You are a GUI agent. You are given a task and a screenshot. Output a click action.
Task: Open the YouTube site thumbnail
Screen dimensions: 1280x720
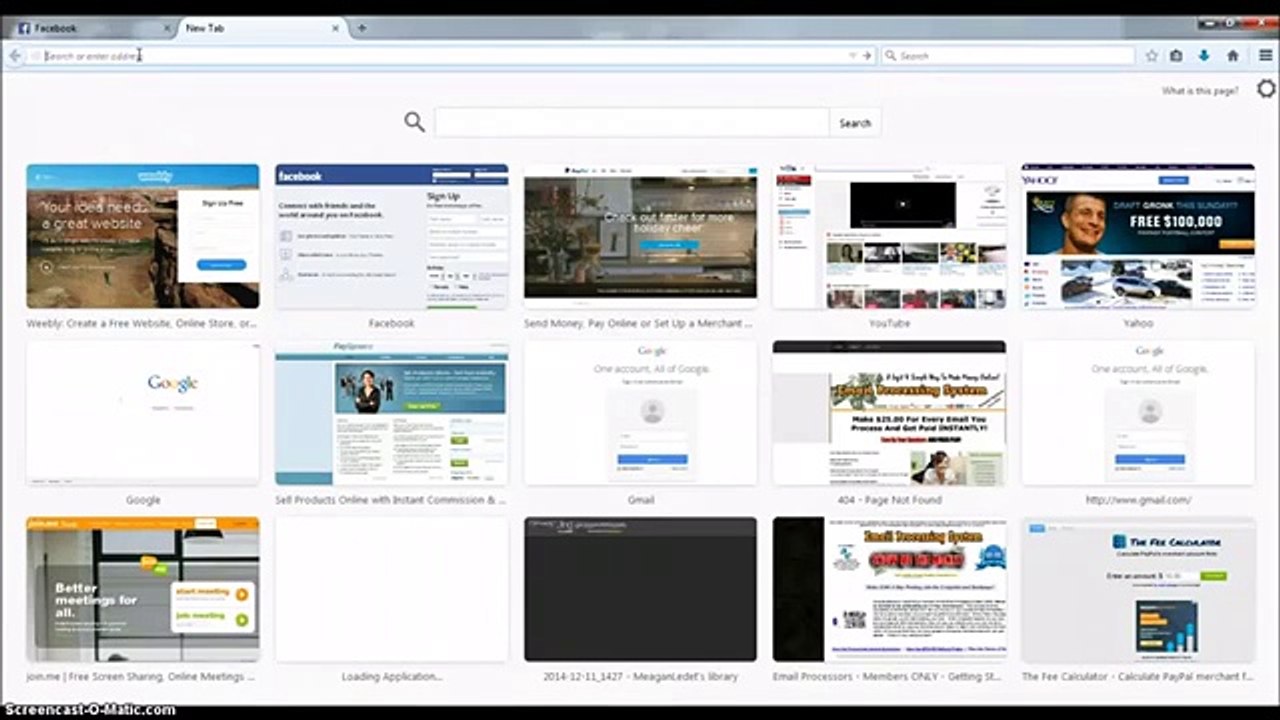(x=890, y=237)
